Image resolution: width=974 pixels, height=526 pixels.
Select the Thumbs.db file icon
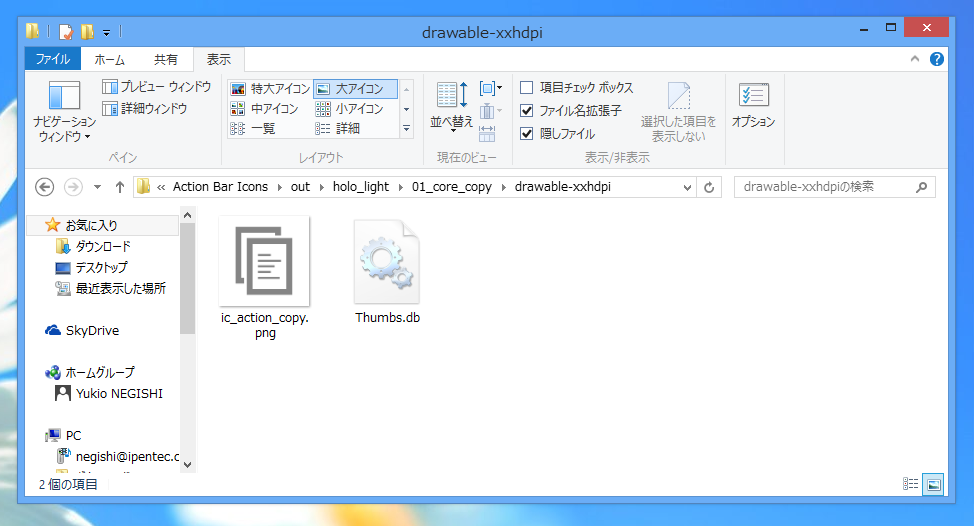pyautogui.click(x=387, y=261)
